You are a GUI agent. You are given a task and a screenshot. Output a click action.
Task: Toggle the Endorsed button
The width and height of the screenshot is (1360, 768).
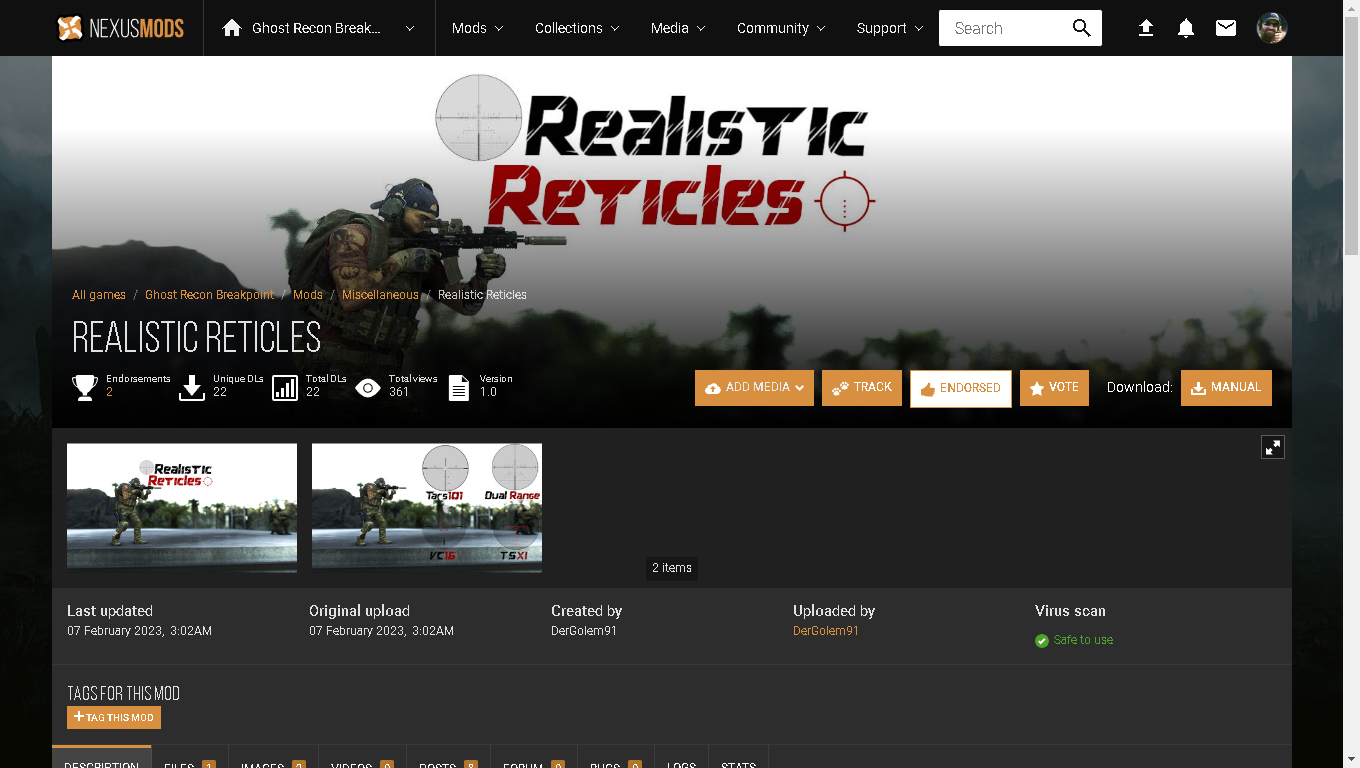pyautogui.click(x=960, y=388)
